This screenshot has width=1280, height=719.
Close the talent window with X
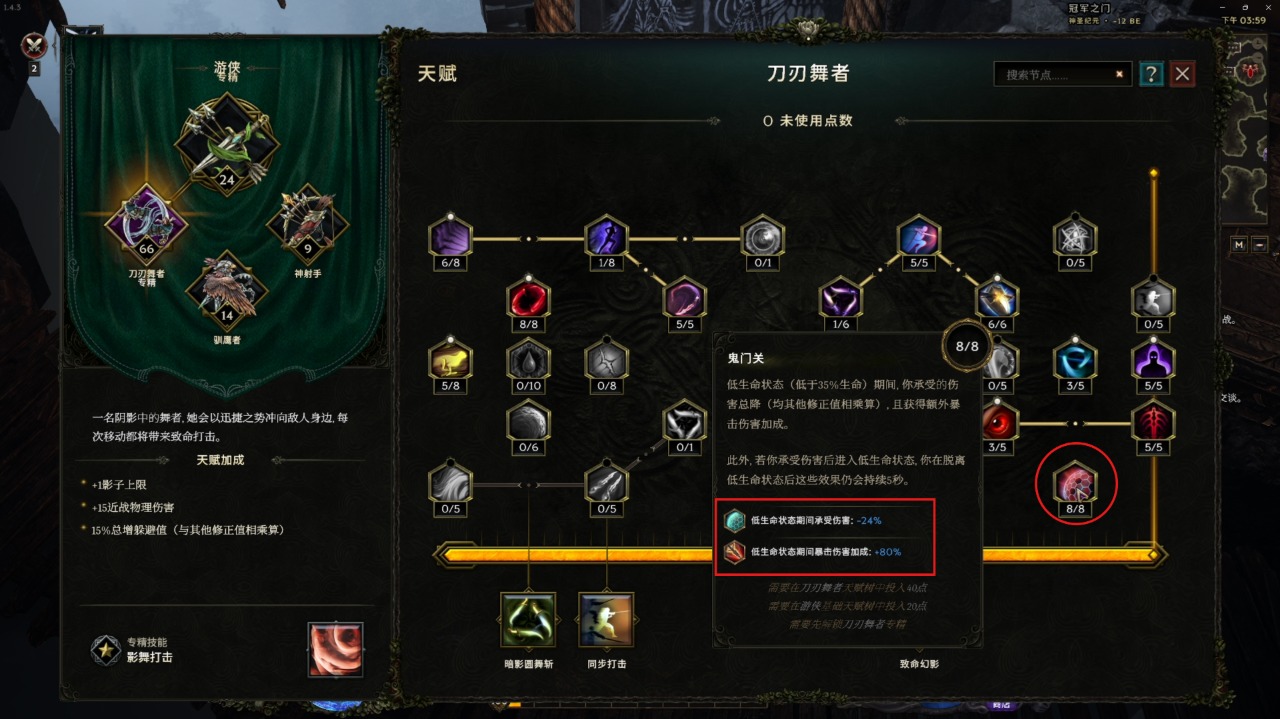(1183, 74)
